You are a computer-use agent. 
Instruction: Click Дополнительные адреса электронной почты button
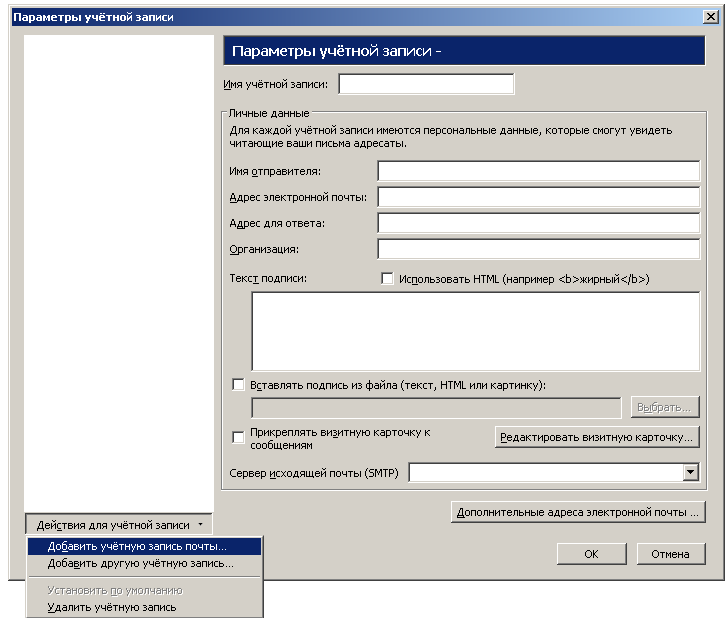pos(578,512)
